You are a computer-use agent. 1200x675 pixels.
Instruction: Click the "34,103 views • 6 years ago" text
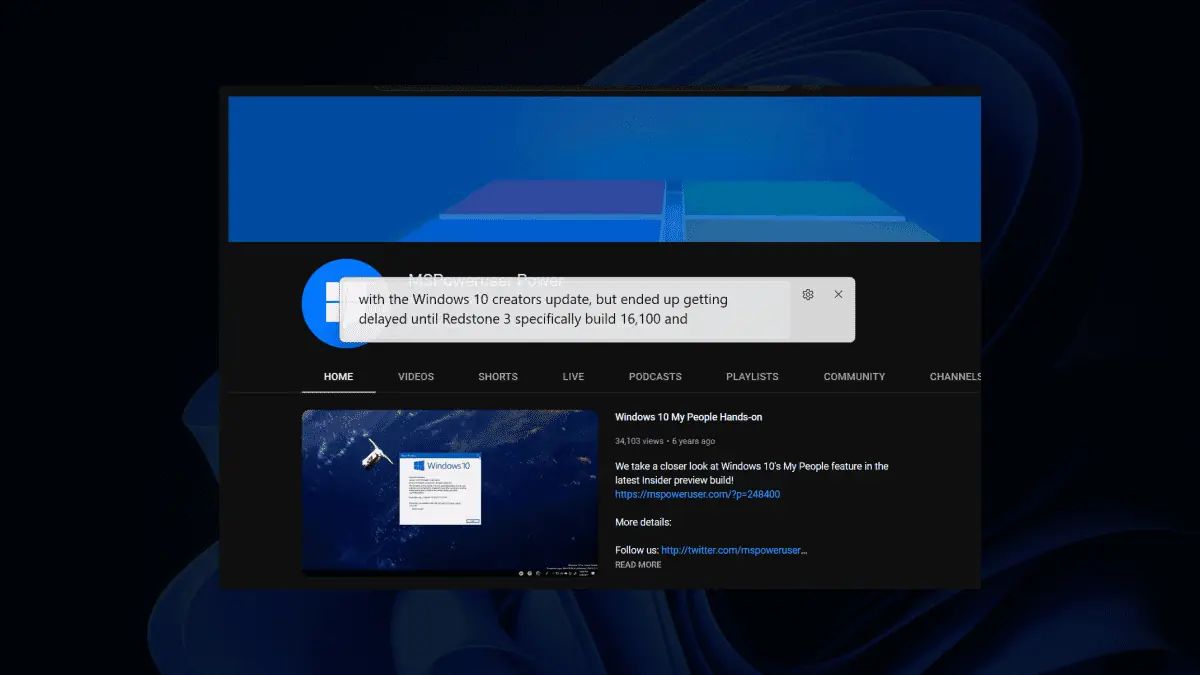coord(665,441)
